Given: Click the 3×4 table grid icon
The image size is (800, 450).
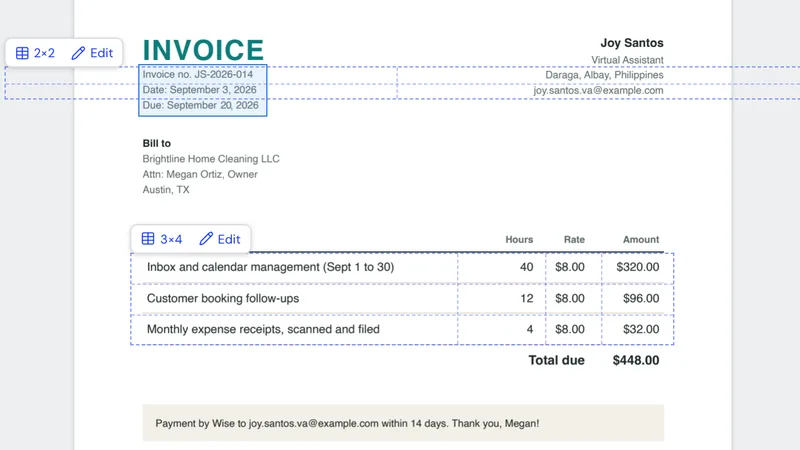Looking at the screenshot, I should pos(148,239).
